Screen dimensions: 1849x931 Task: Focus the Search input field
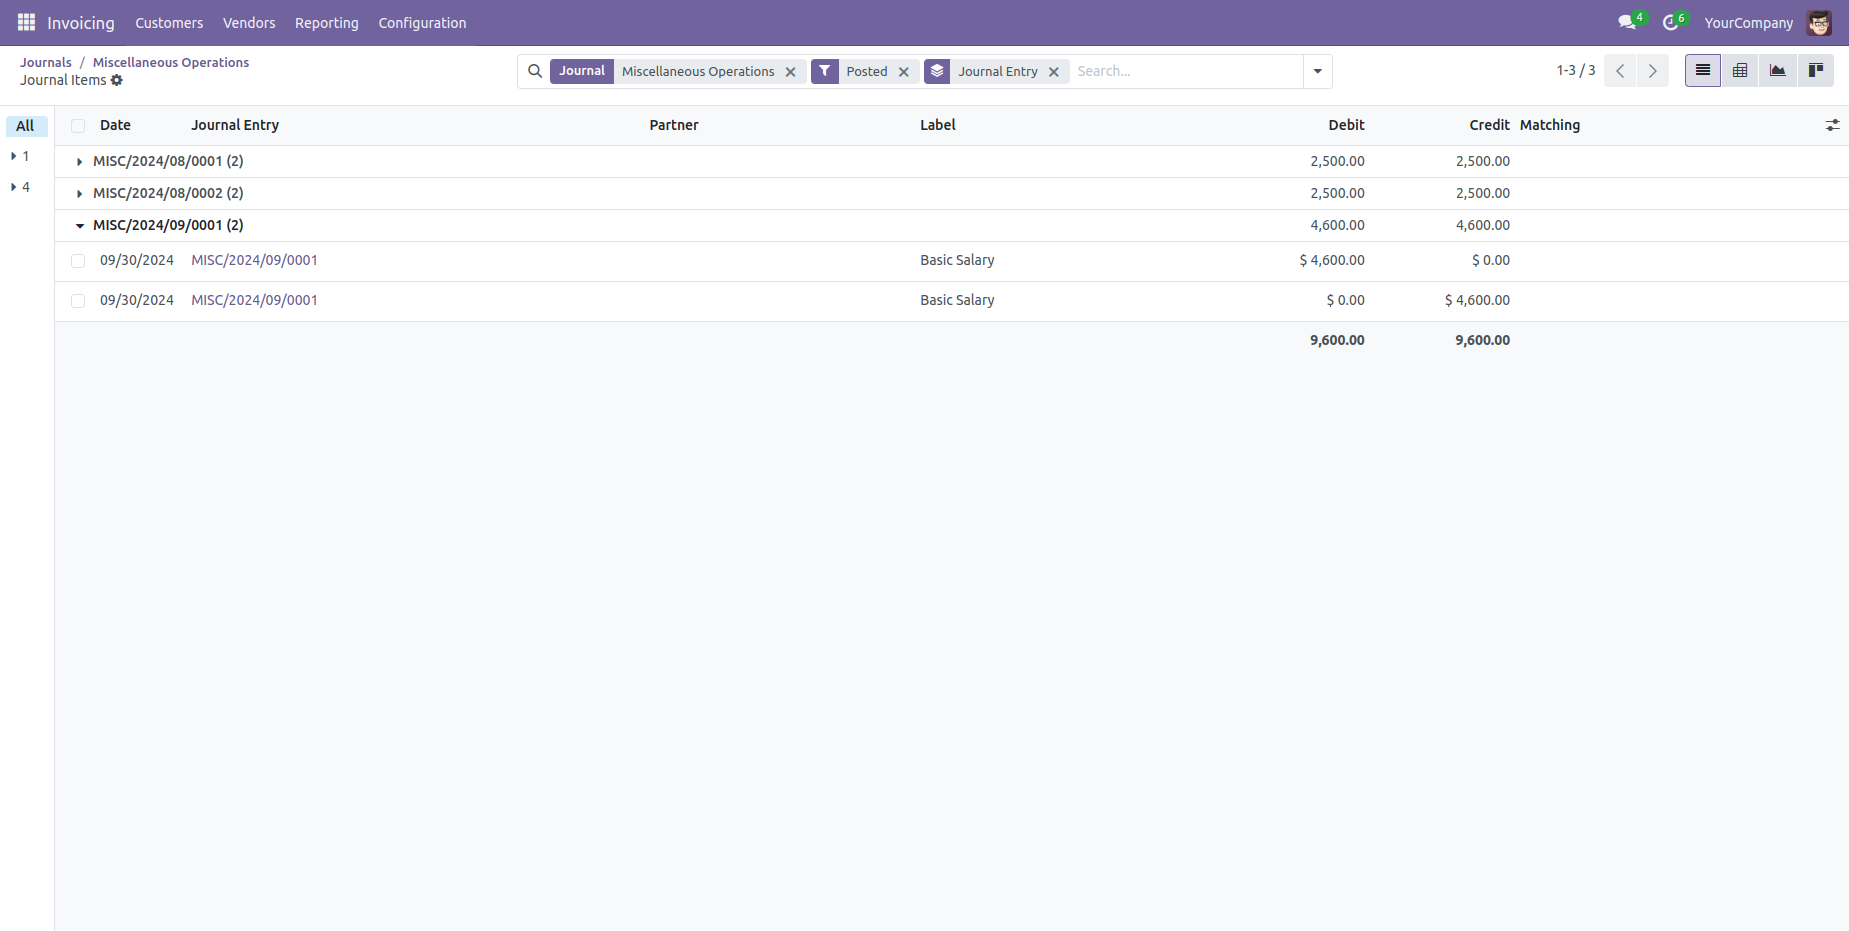[1185, 71]
